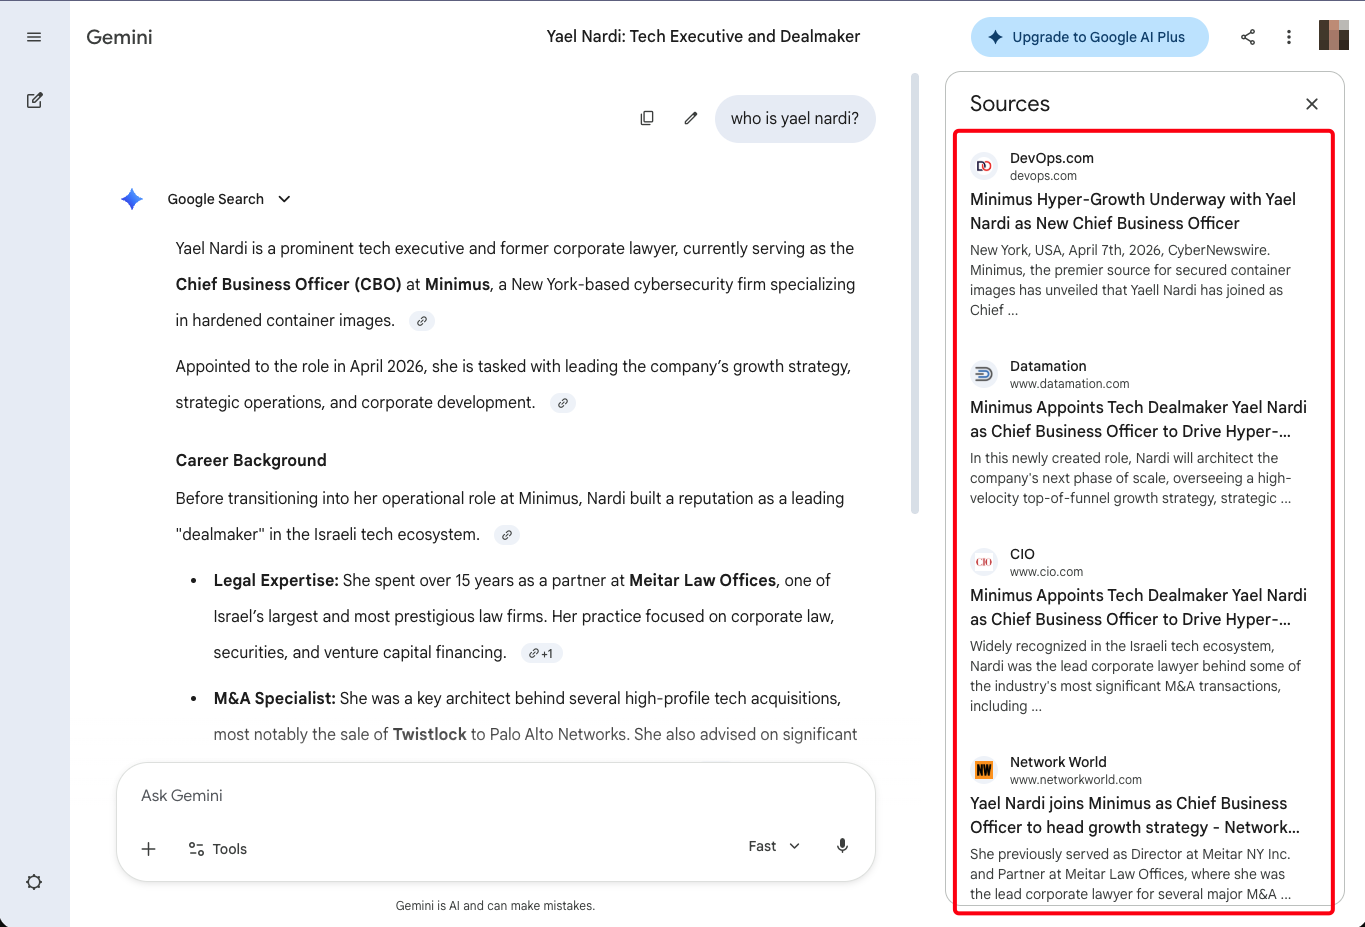The image size is (1365, 927).
Task: Click 'www.datamation.com' domain text
Action: click(1069, 384)
